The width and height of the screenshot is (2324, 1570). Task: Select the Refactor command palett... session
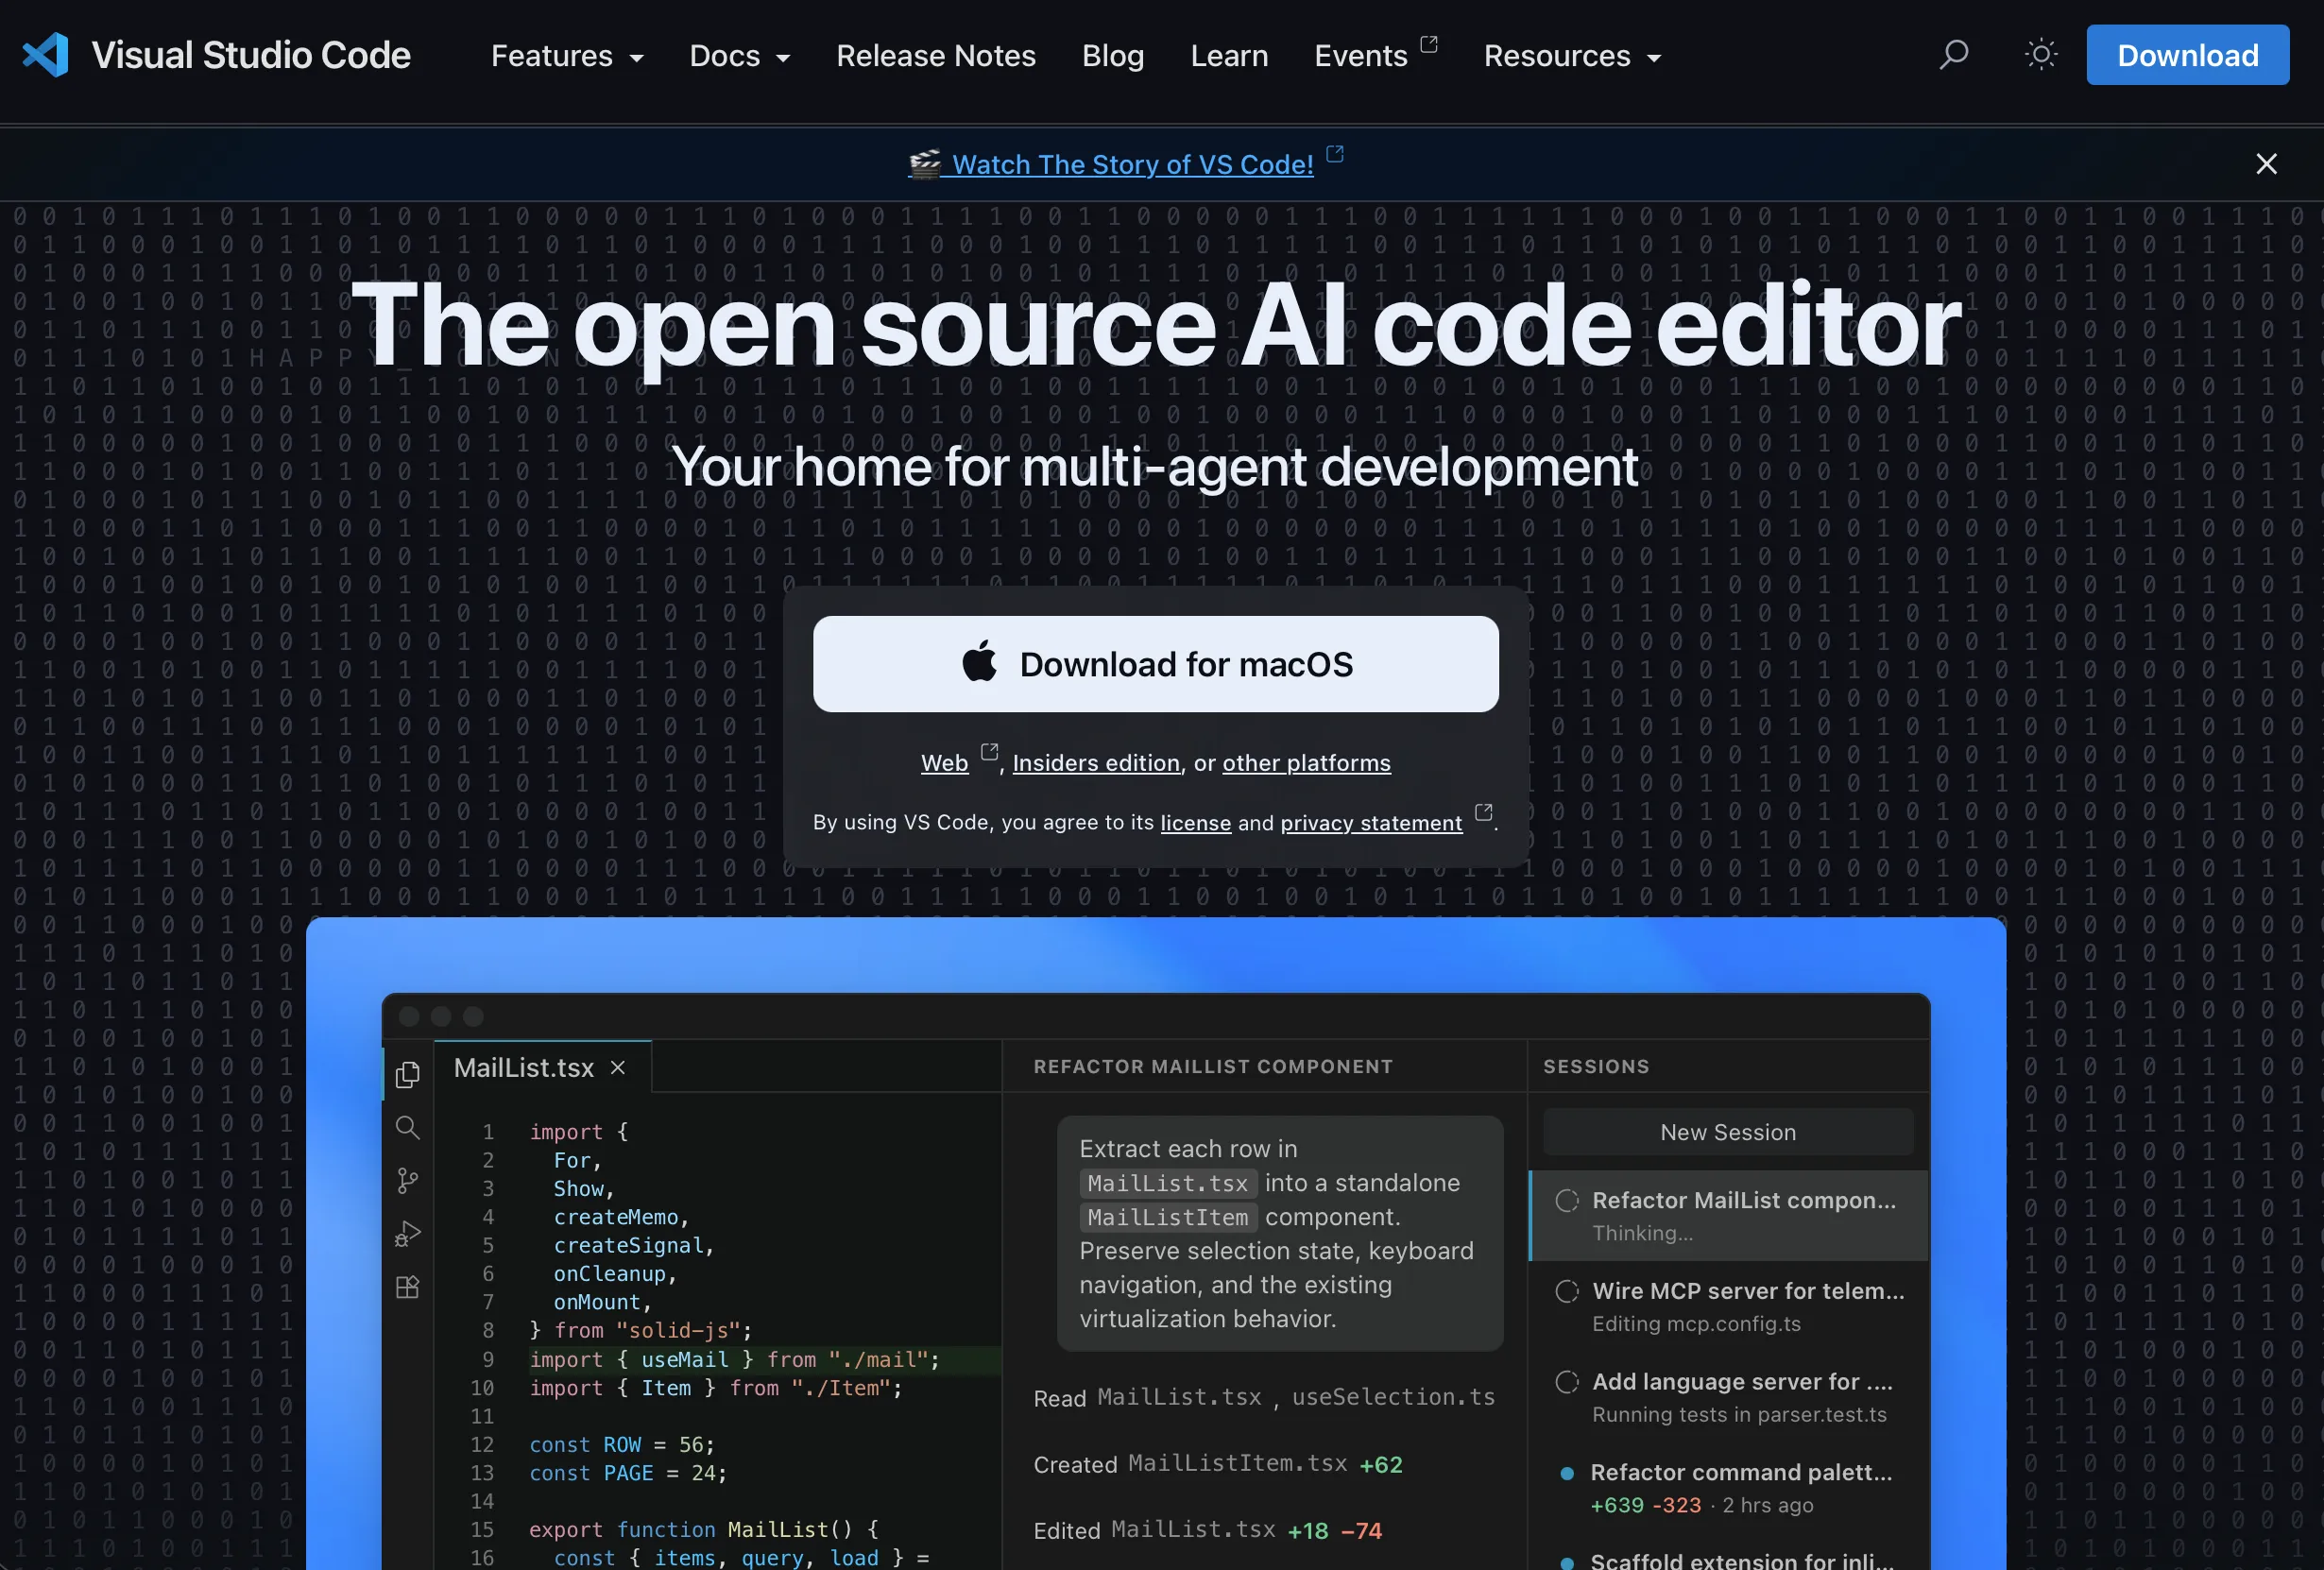point(1729,1488)
